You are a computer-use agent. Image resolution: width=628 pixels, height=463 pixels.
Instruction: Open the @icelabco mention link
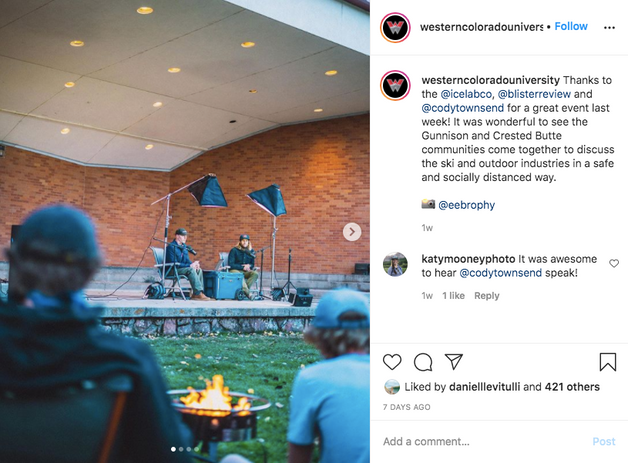click(x=467, y=94)
